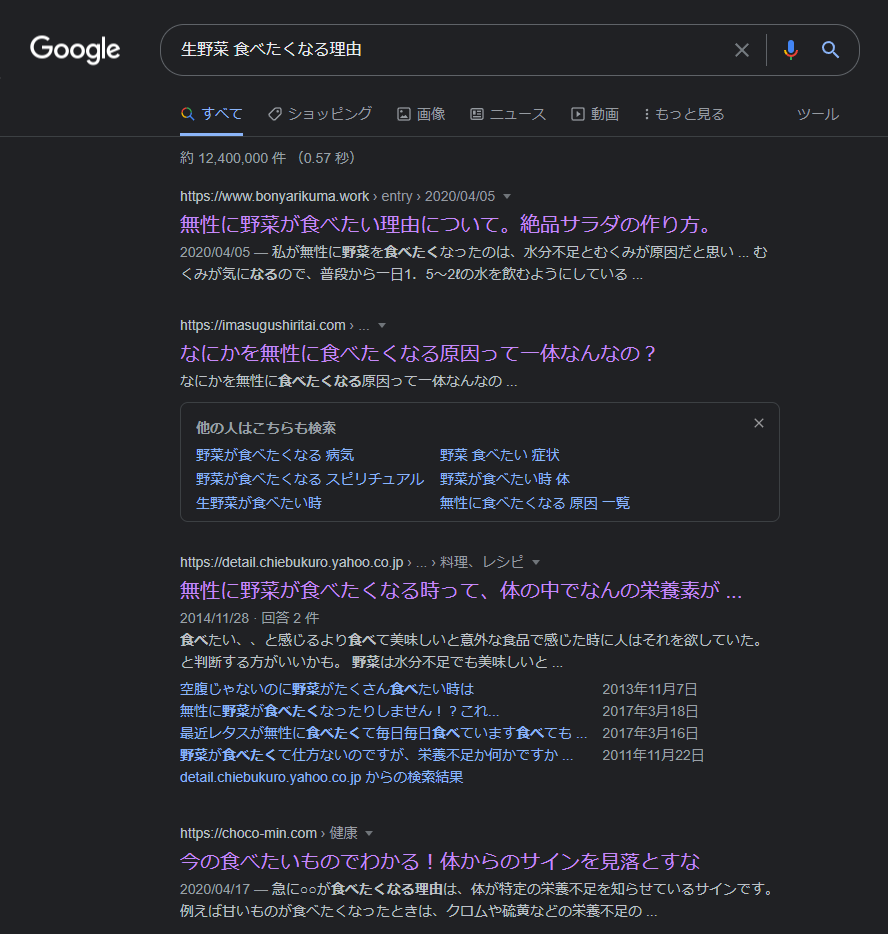This screenshot has width=888, height=934.
Task: Search 野菜が食べたい時 体
Action: (x=504, y=479)
